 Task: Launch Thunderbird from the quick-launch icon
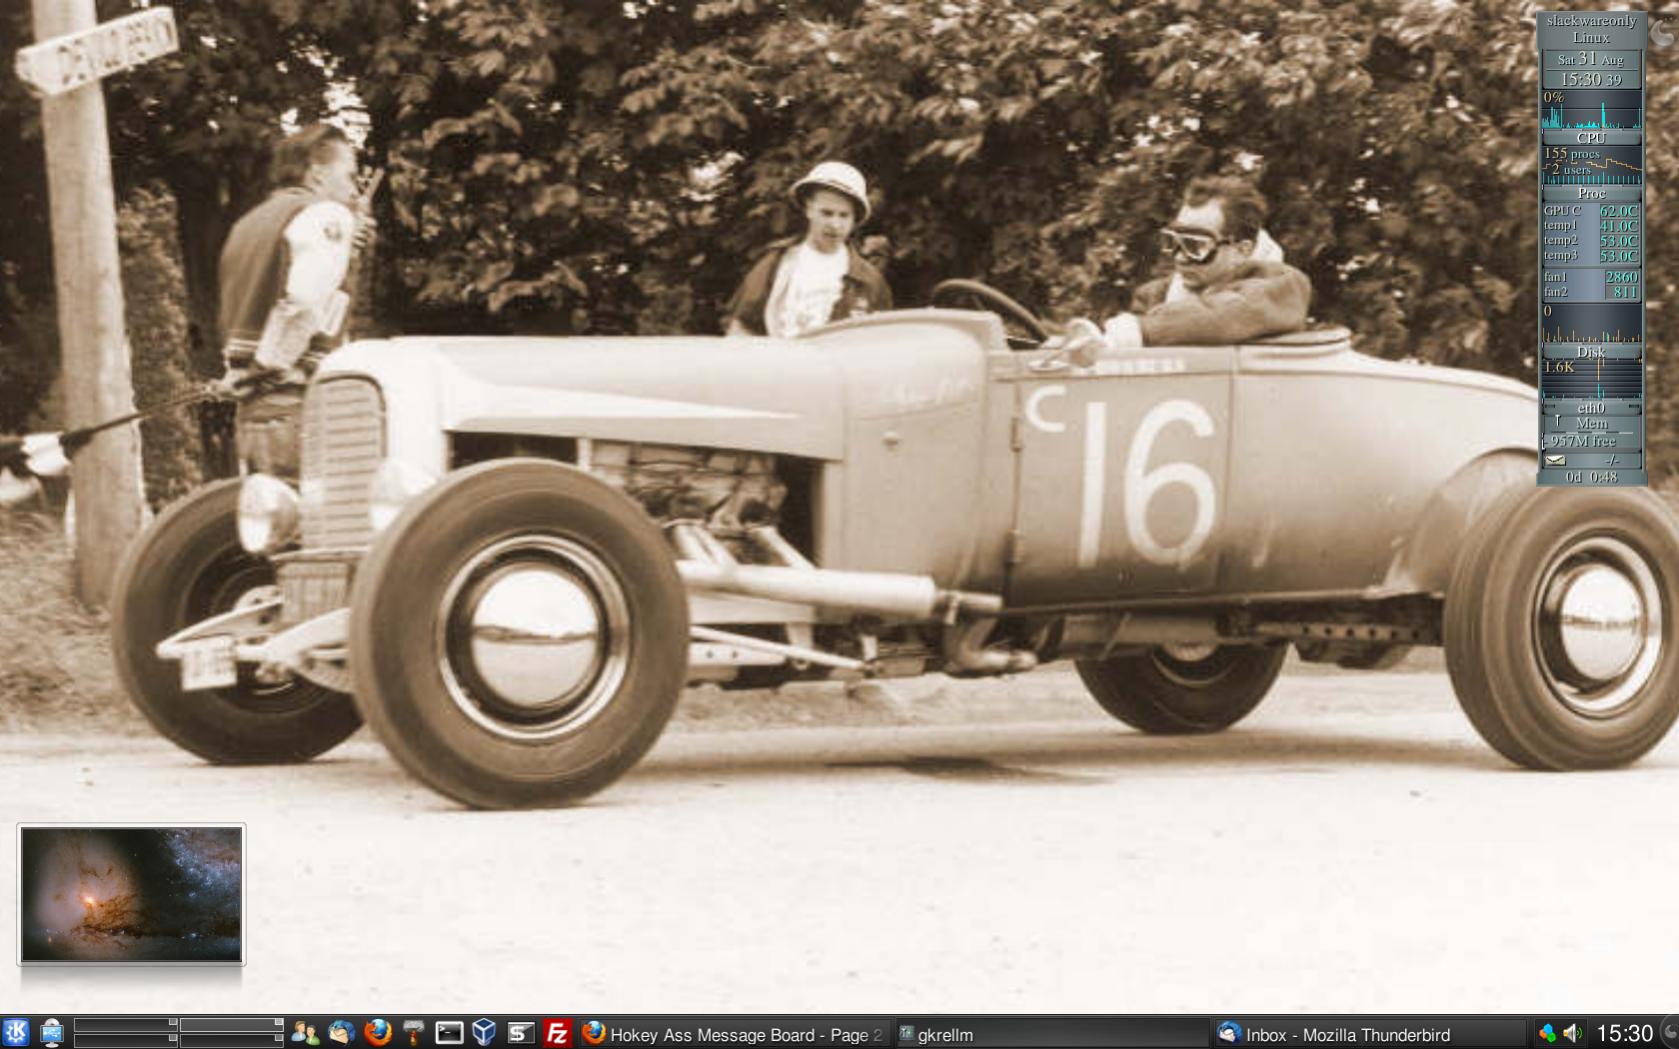coord(341,1032)
